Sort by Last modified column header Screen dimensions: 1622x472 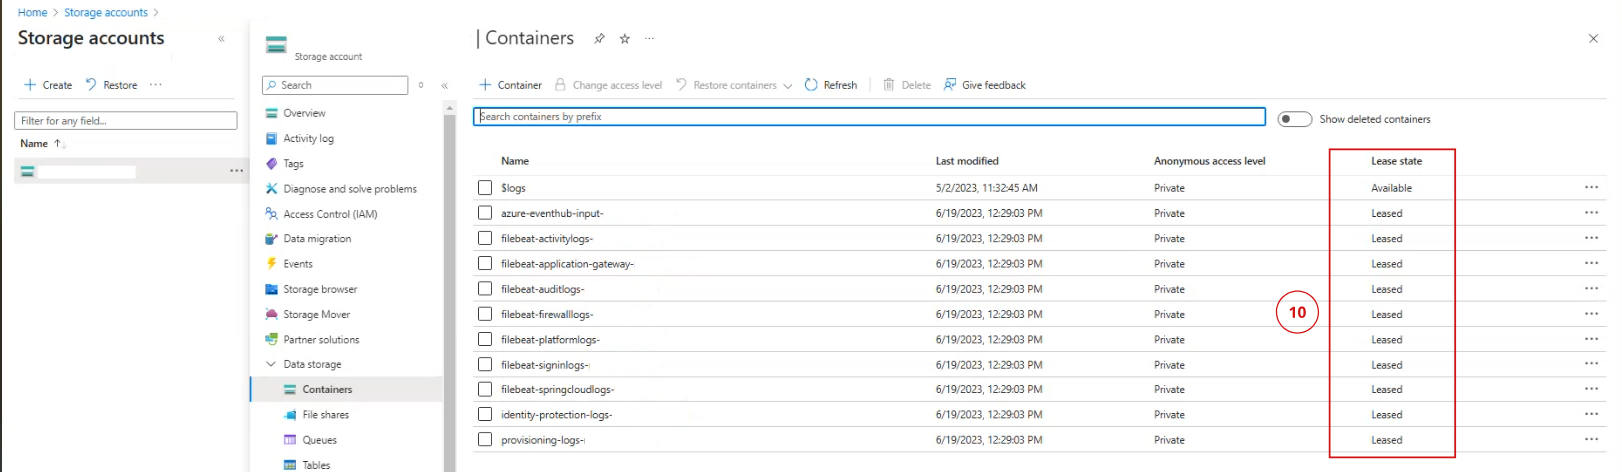(x=967, y=161)
